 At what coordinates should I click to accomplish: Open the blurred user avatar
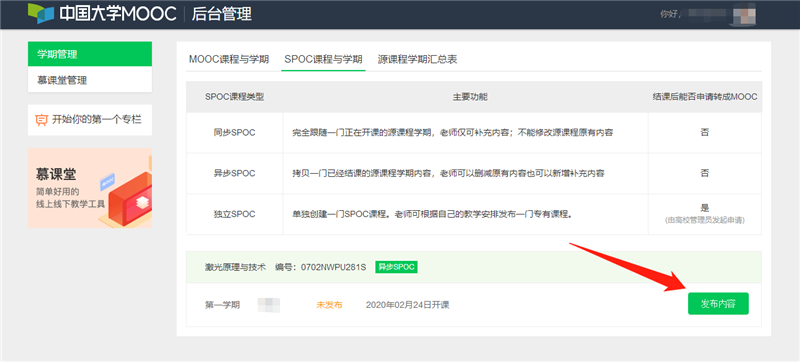click(744, 14)
